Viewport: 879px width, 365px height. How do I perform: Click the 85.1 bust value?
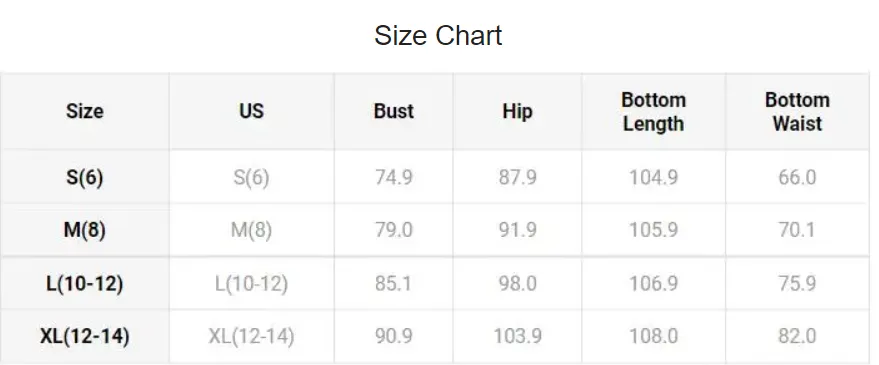point(394,283)
